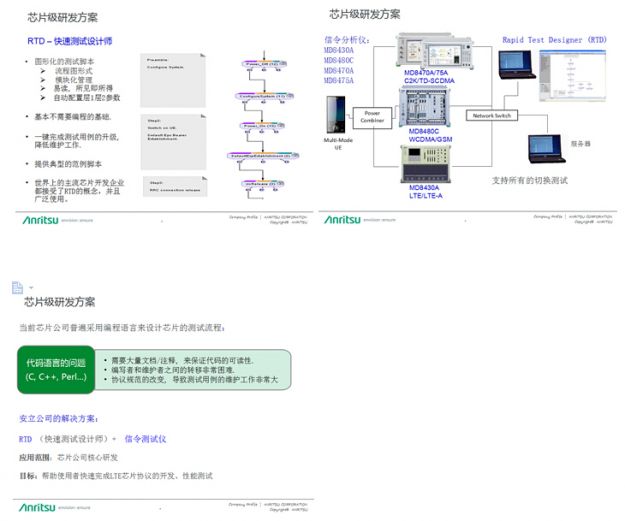Click the Multi-Mode UE caption
This screenshot has width=625, height=521.
pos(338,144)
